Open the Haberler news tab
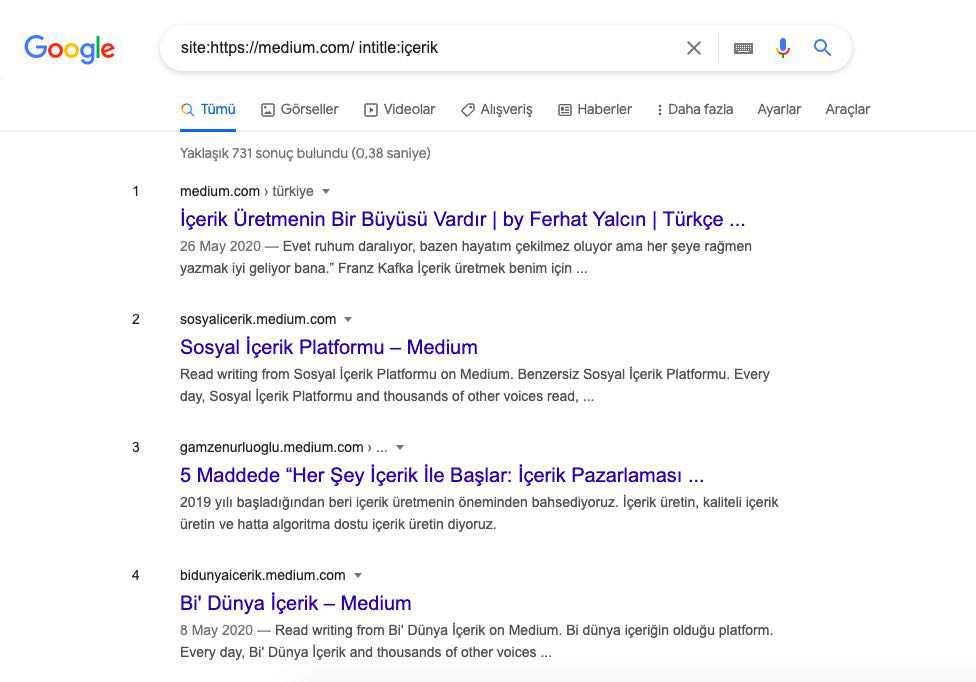Screen dimensions: 976x682 click(594, 110)
